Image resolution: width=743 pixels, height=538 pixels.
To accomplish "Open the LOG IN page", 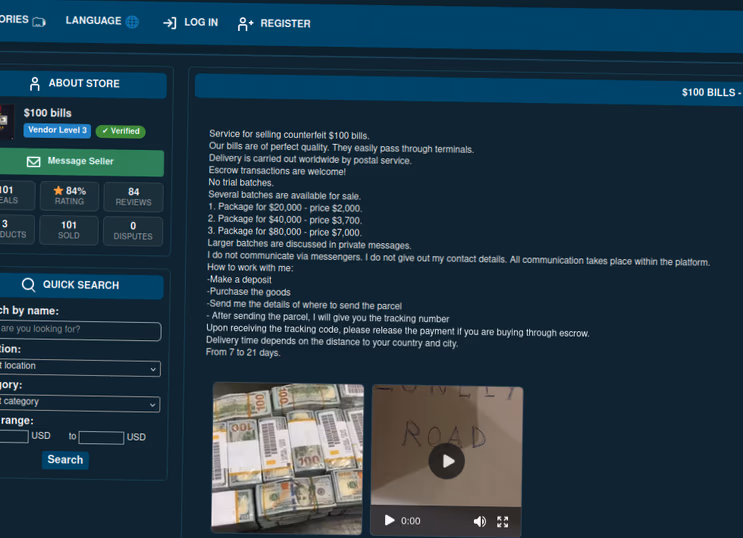I will (x=190, y=22).
